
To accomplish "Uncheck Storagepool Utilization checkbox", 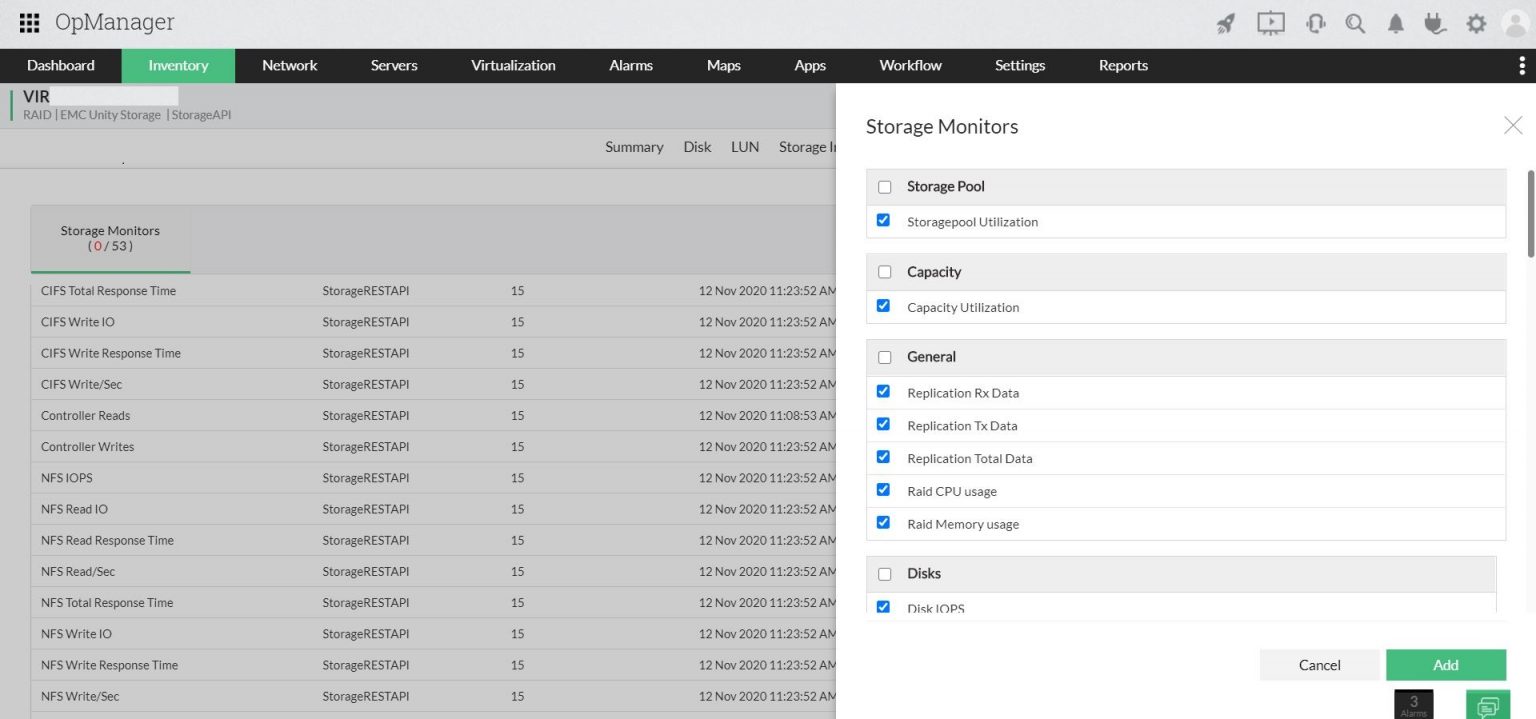I will (x=883, y=220).
